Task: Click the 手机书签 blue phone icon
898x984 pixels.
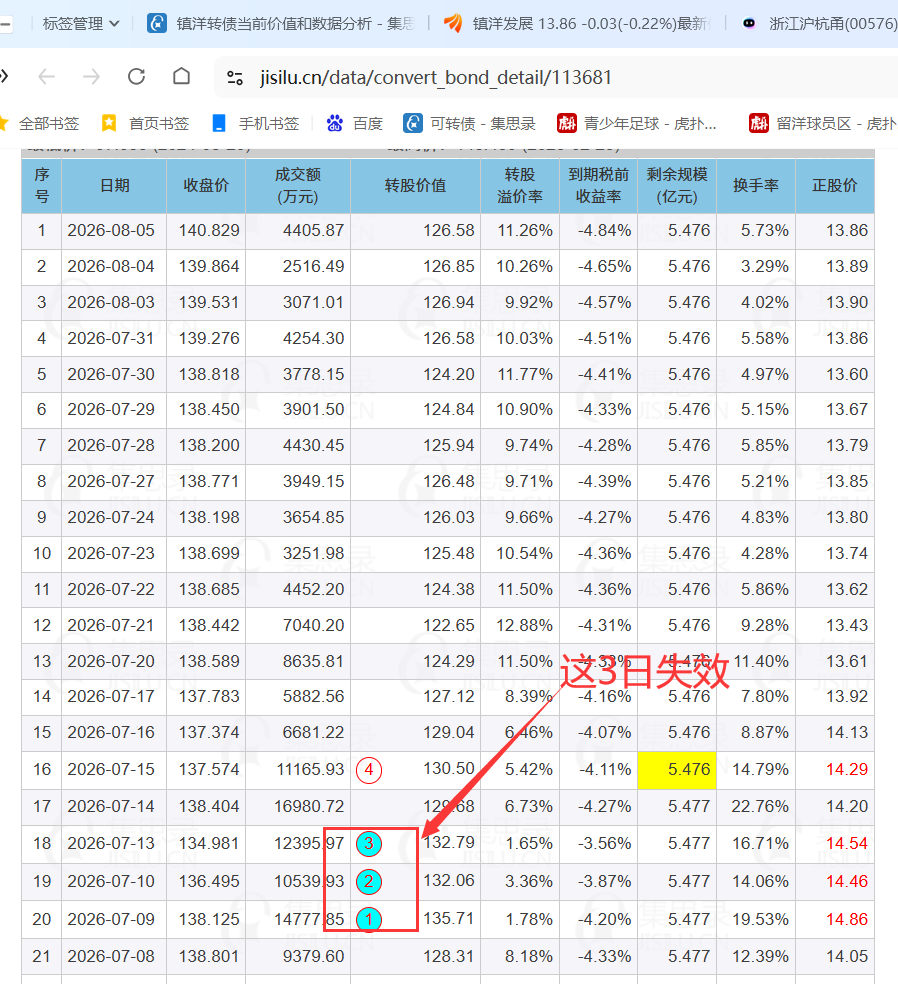Action: click(x=219, y=123)
